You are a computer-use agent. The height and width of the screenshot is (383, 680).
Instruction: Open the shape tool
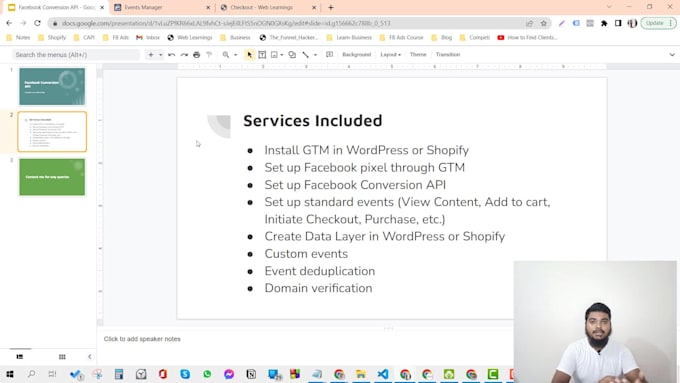(x=292, y=55)
